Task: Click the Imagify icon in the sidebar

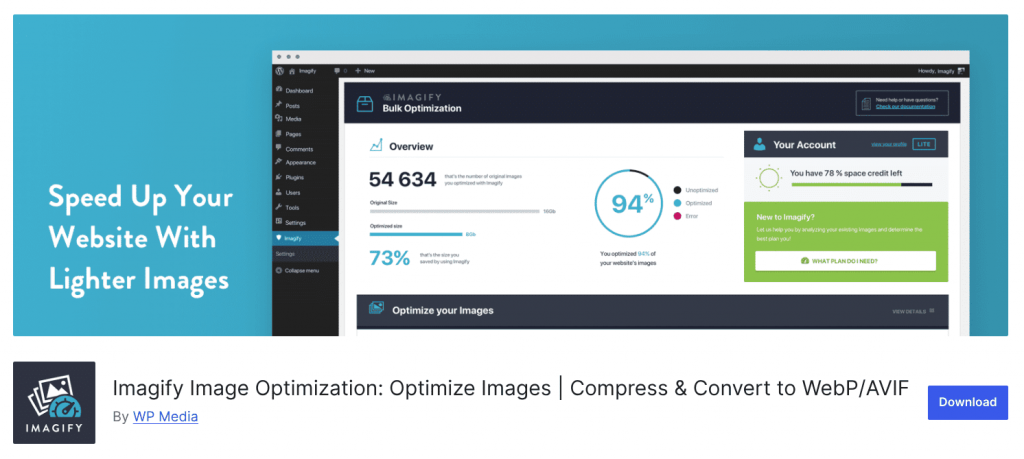Action: pos(279,238)
